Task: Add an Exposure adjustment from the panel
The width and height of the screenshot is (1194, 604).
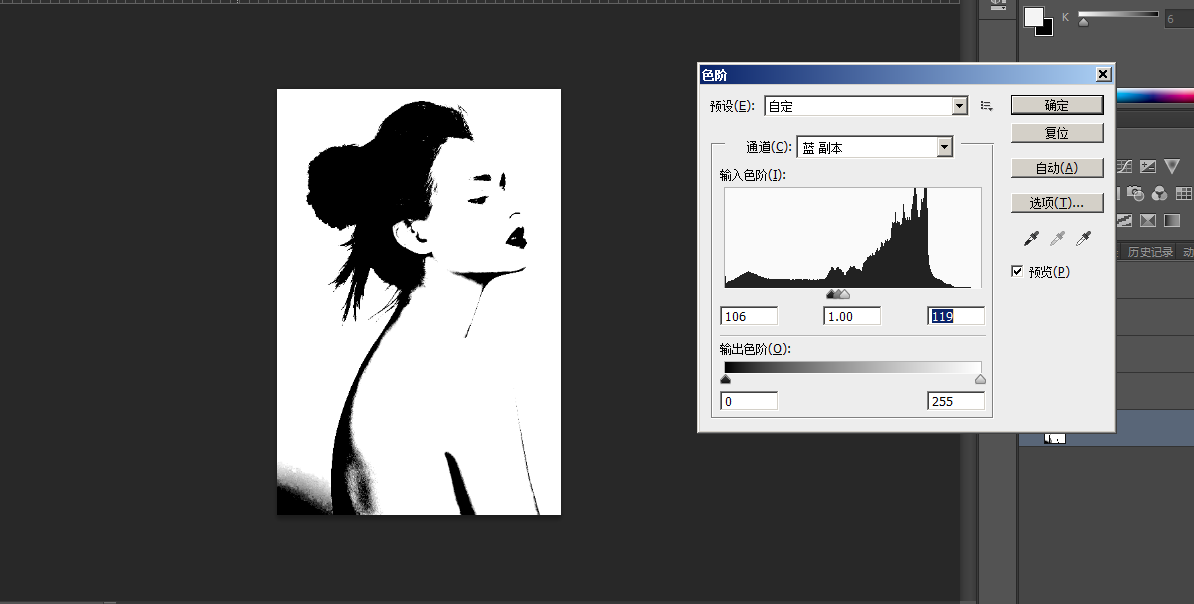Action: 1148,167
